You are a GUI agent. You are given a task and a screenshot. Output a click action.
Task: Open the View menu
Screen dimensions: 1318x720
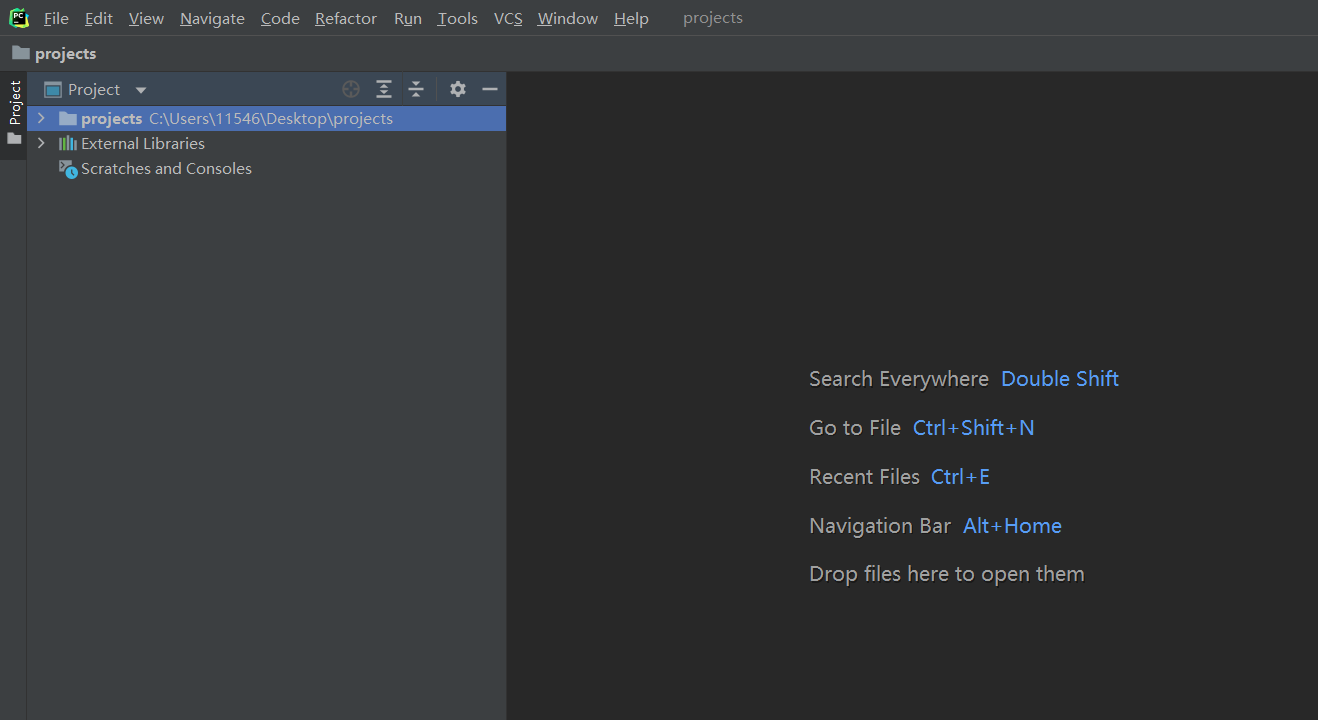146,18
